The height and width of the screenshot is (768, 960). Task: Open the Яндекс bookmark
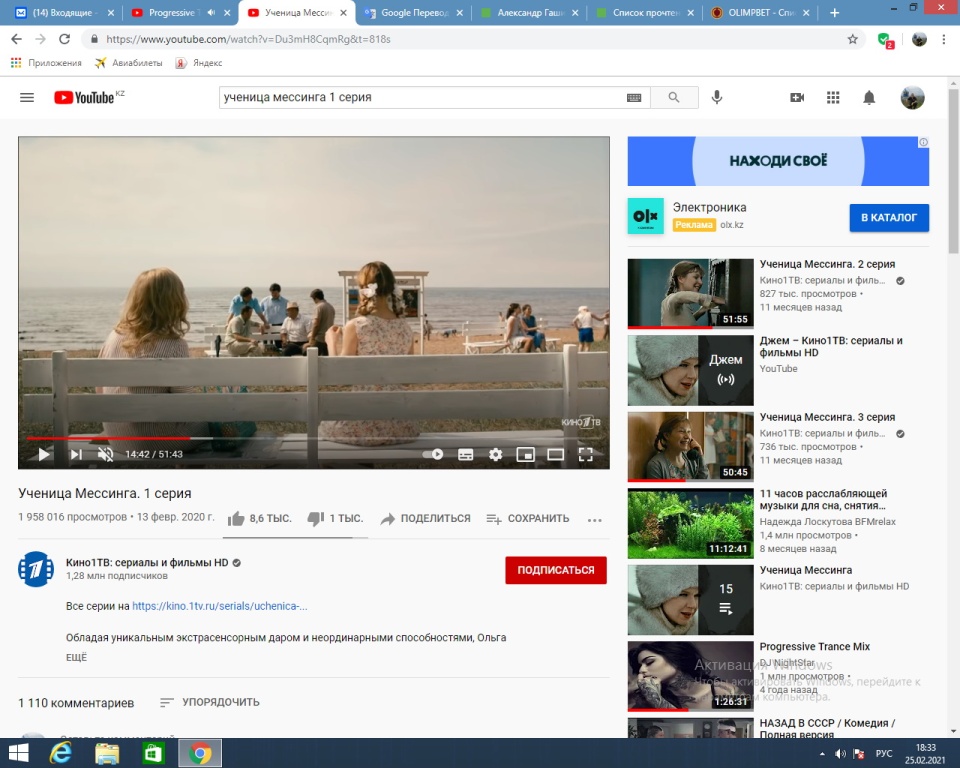coord(198,62)
